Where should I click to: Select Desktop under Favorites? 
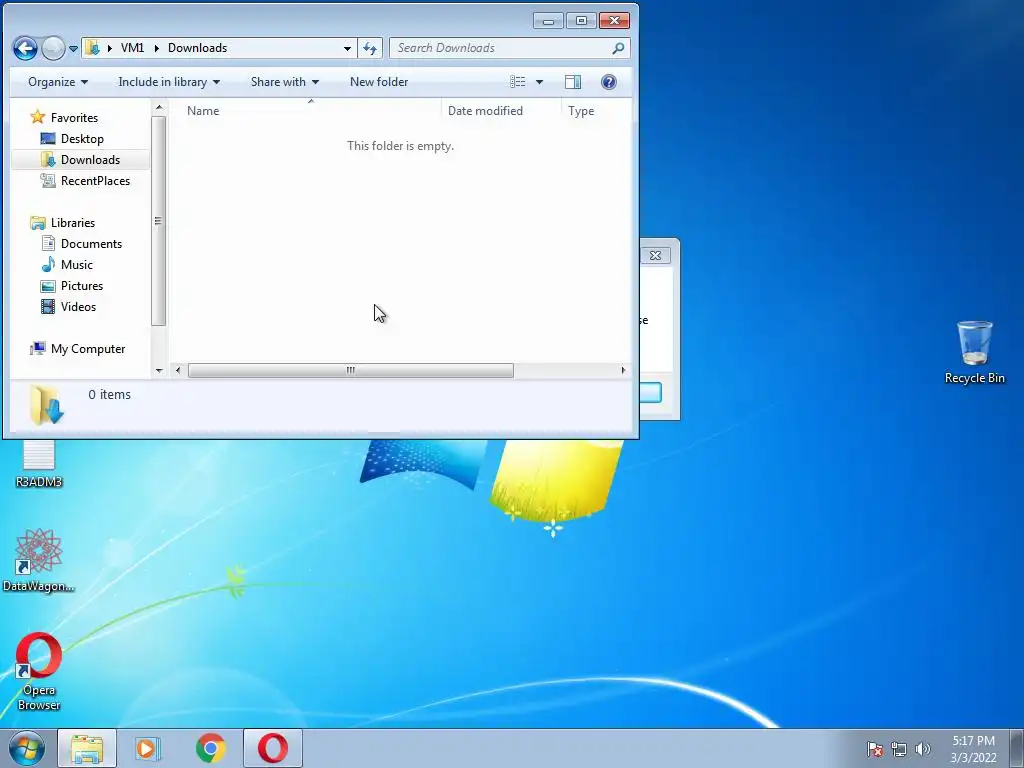82,138
